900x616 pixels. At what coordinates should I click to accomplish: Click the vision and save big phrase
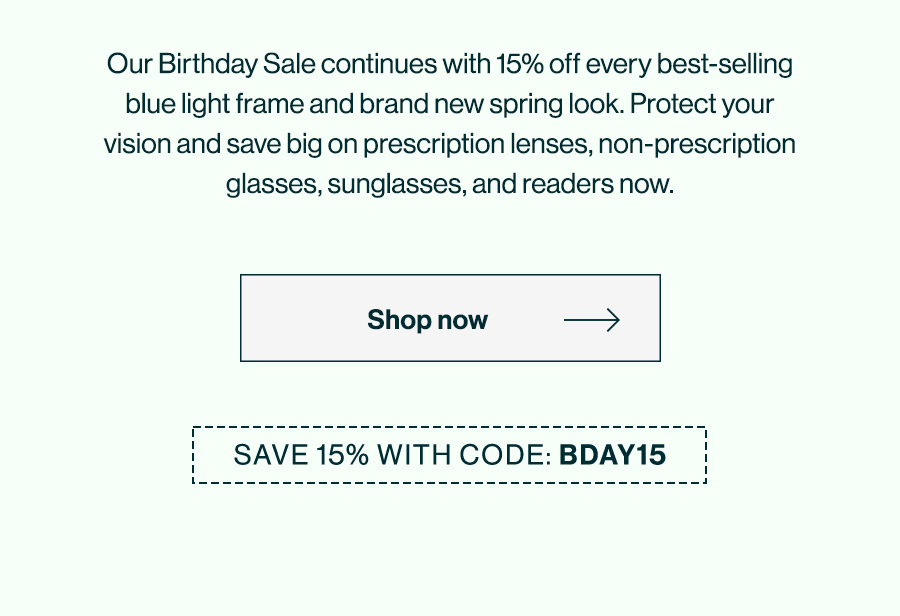click(x=213, y=144)
